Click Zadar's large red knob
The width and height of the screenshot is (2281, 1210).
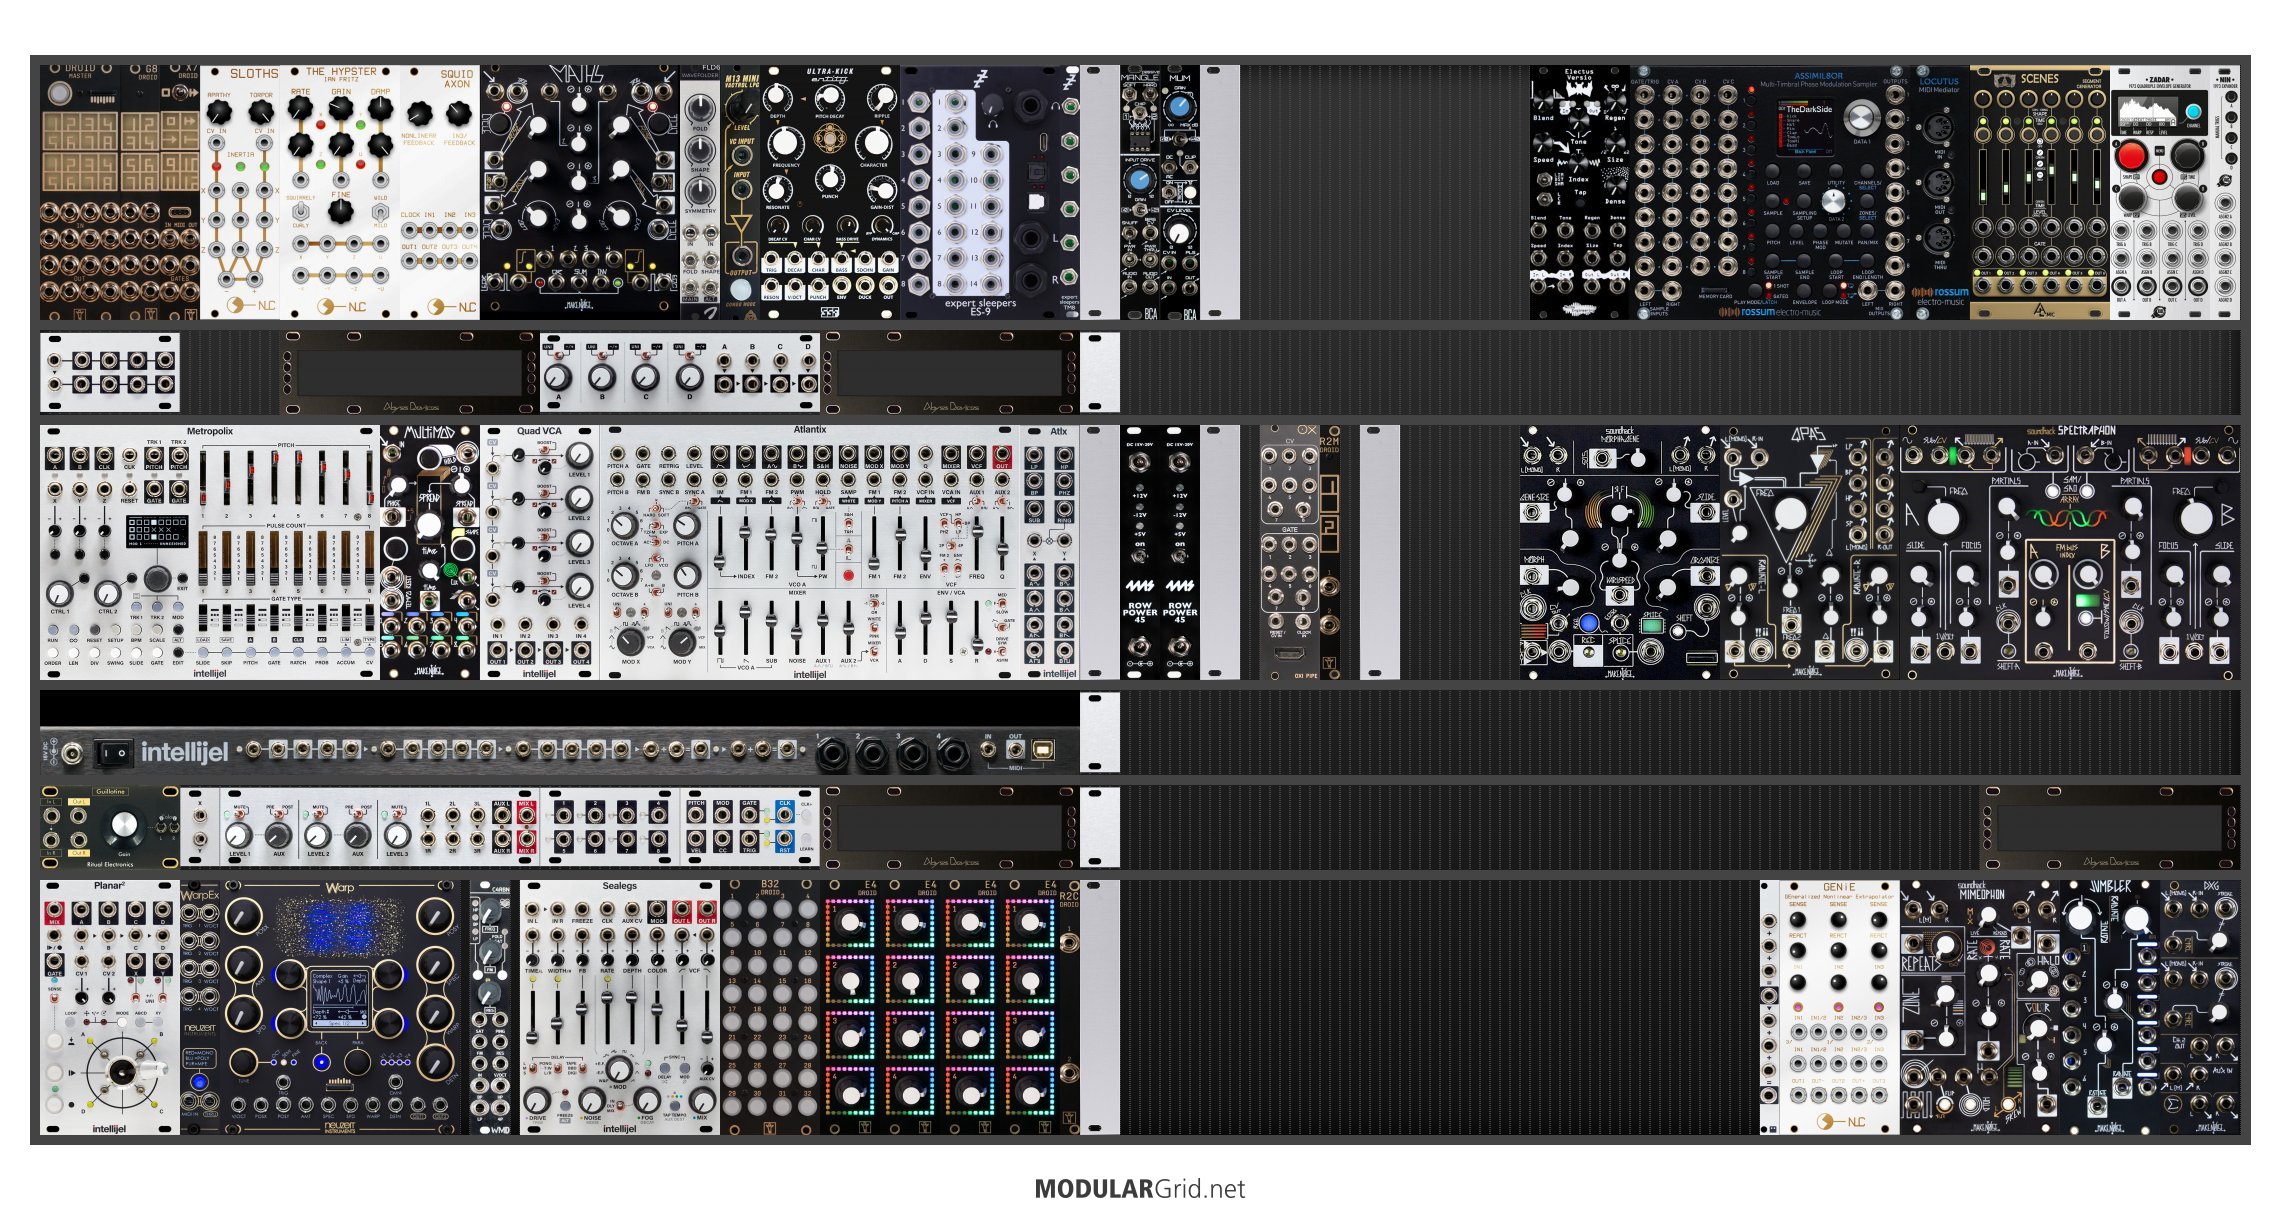tap(2131, 156)
